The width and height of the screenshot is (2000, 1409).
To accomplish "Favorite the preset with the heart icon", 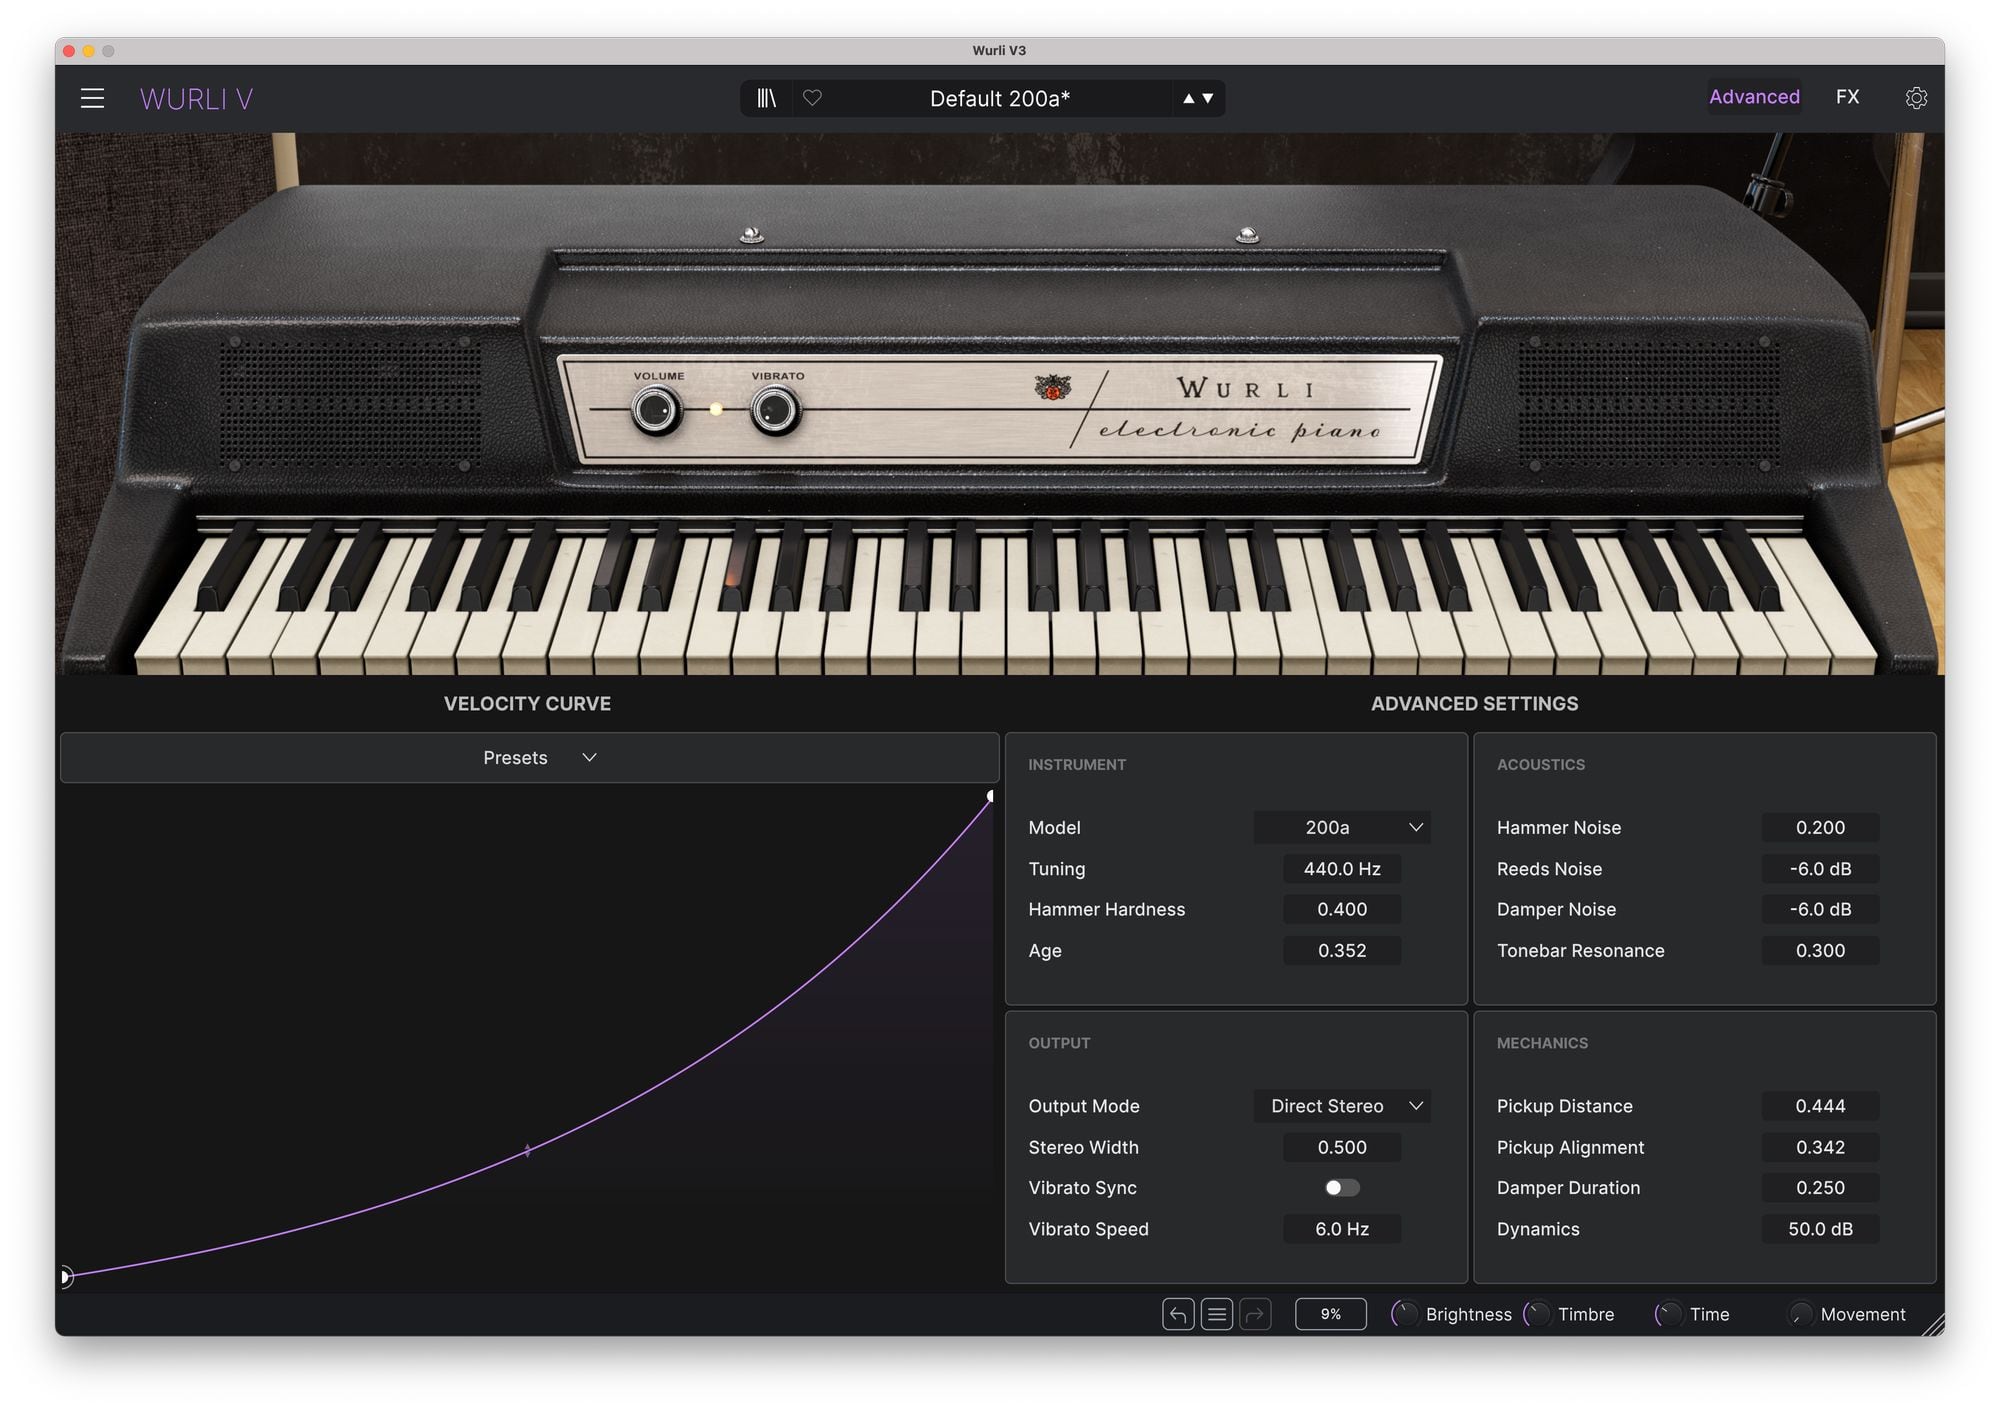I will (812, 98).
